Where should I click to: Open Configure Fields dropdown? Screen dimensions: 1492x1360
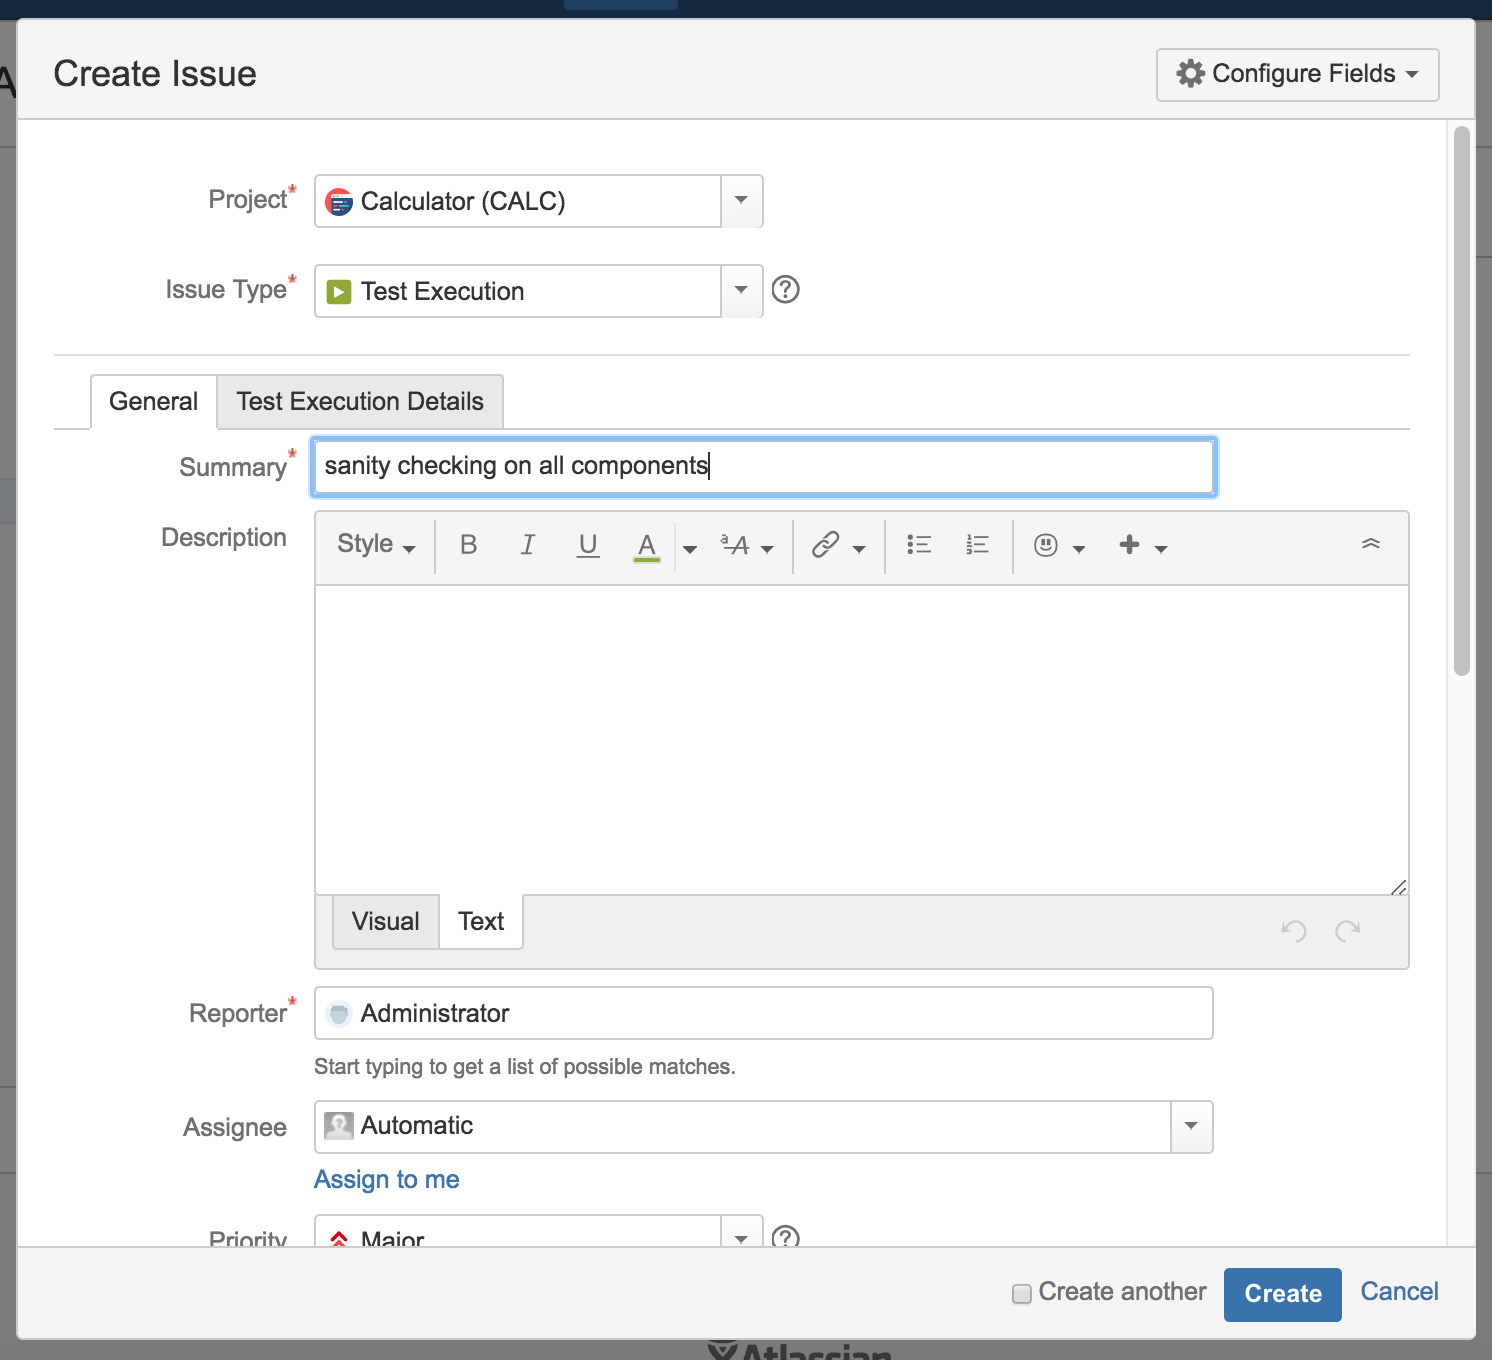point(1298,75)
